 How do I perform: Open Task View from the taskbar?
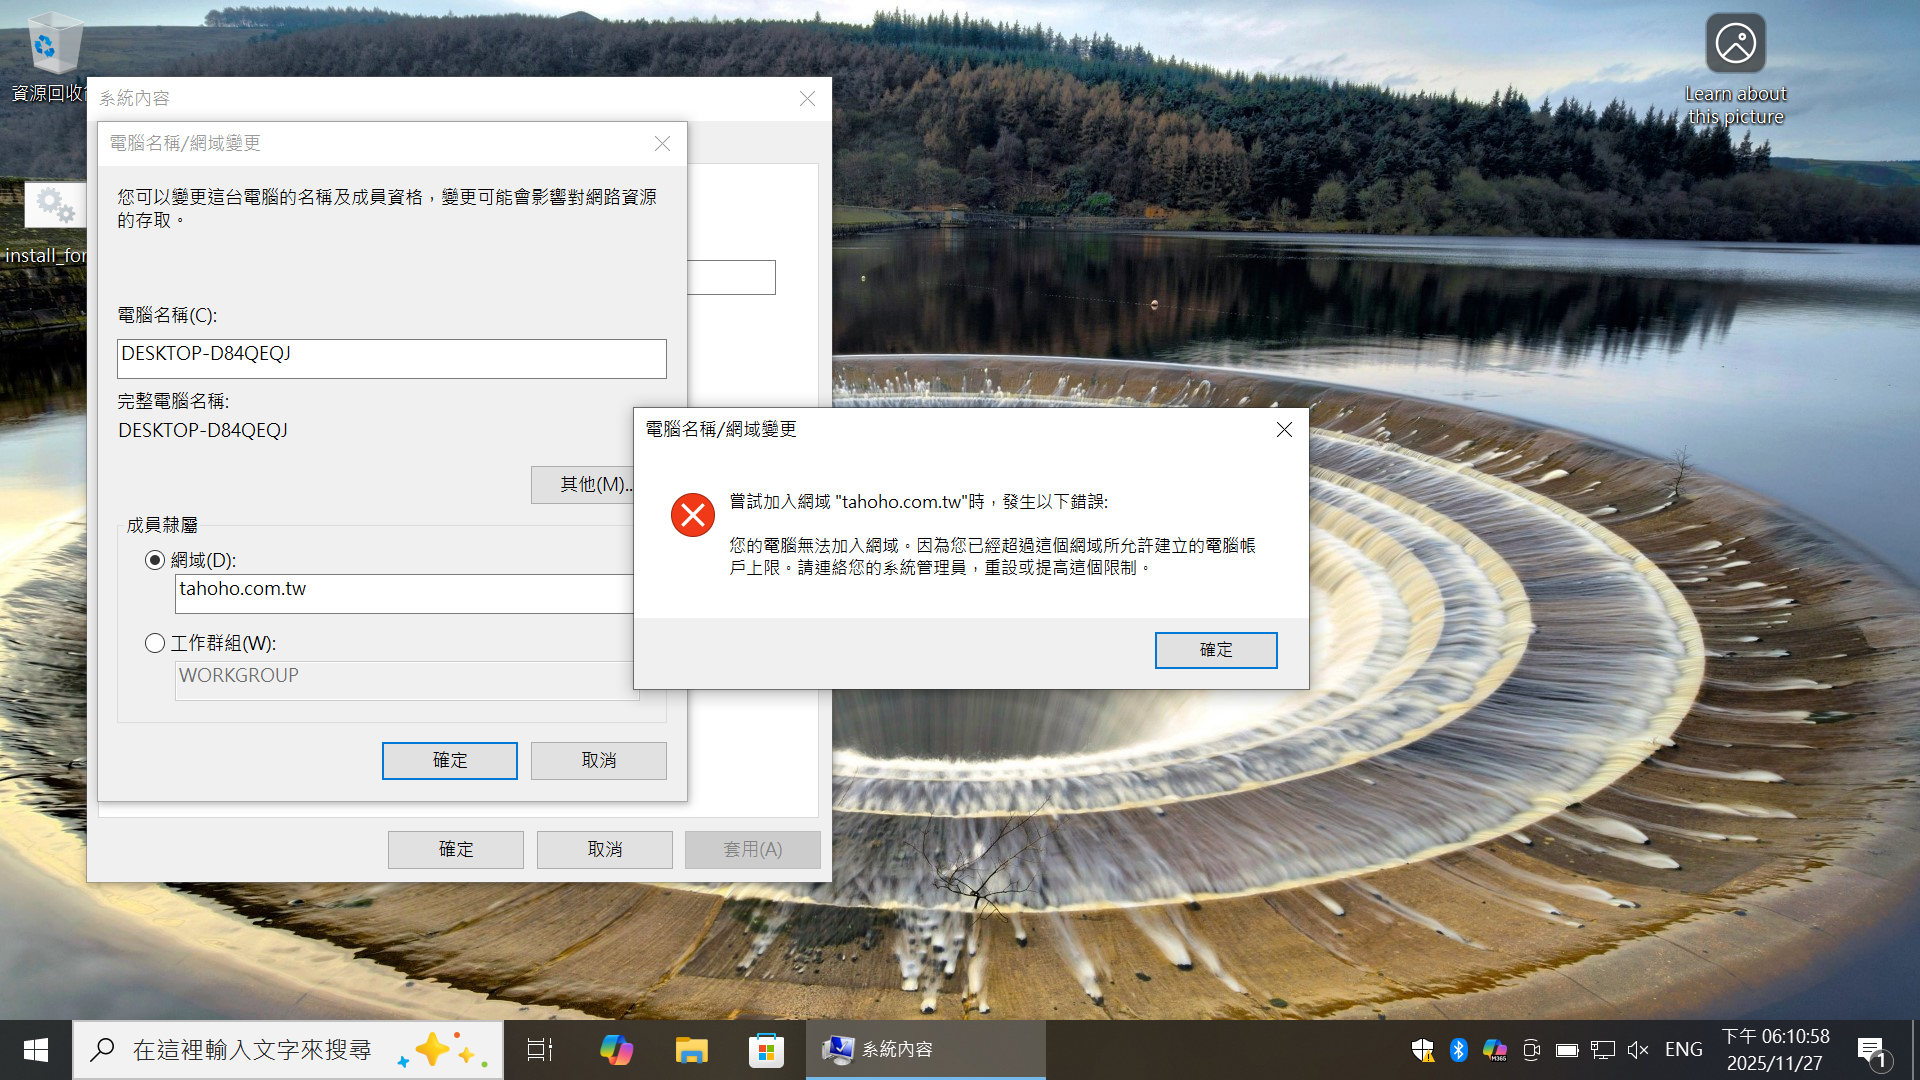539,1050
